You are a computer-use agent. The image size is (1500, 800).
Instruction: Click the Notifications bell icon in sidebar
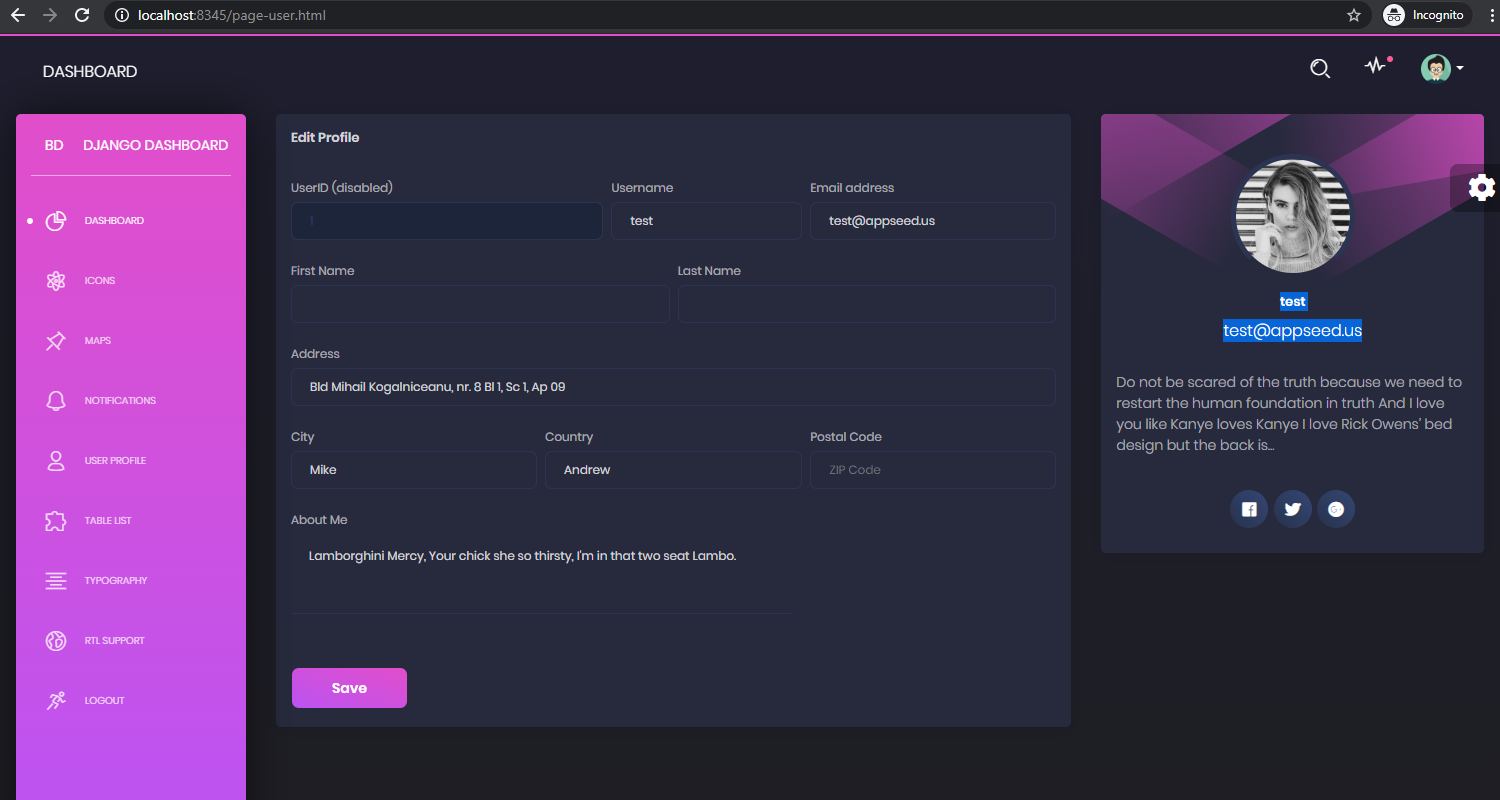click(x=56, y=401)
